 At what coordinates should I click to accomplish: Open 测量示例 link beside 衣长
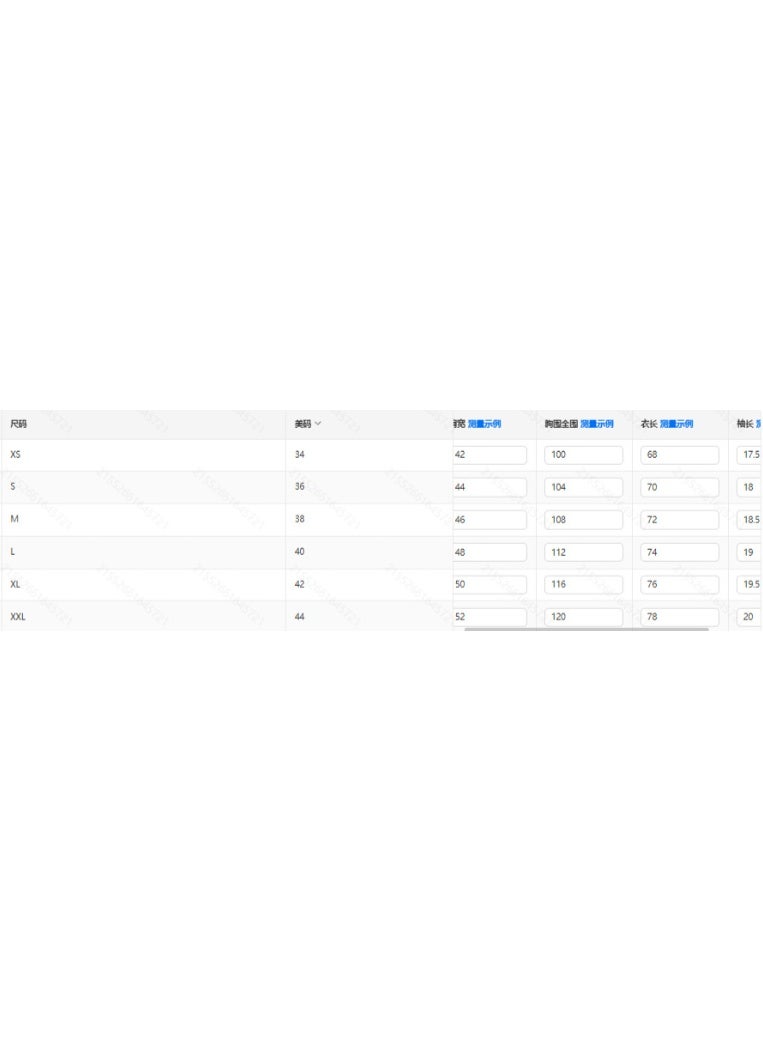point(676,424)
